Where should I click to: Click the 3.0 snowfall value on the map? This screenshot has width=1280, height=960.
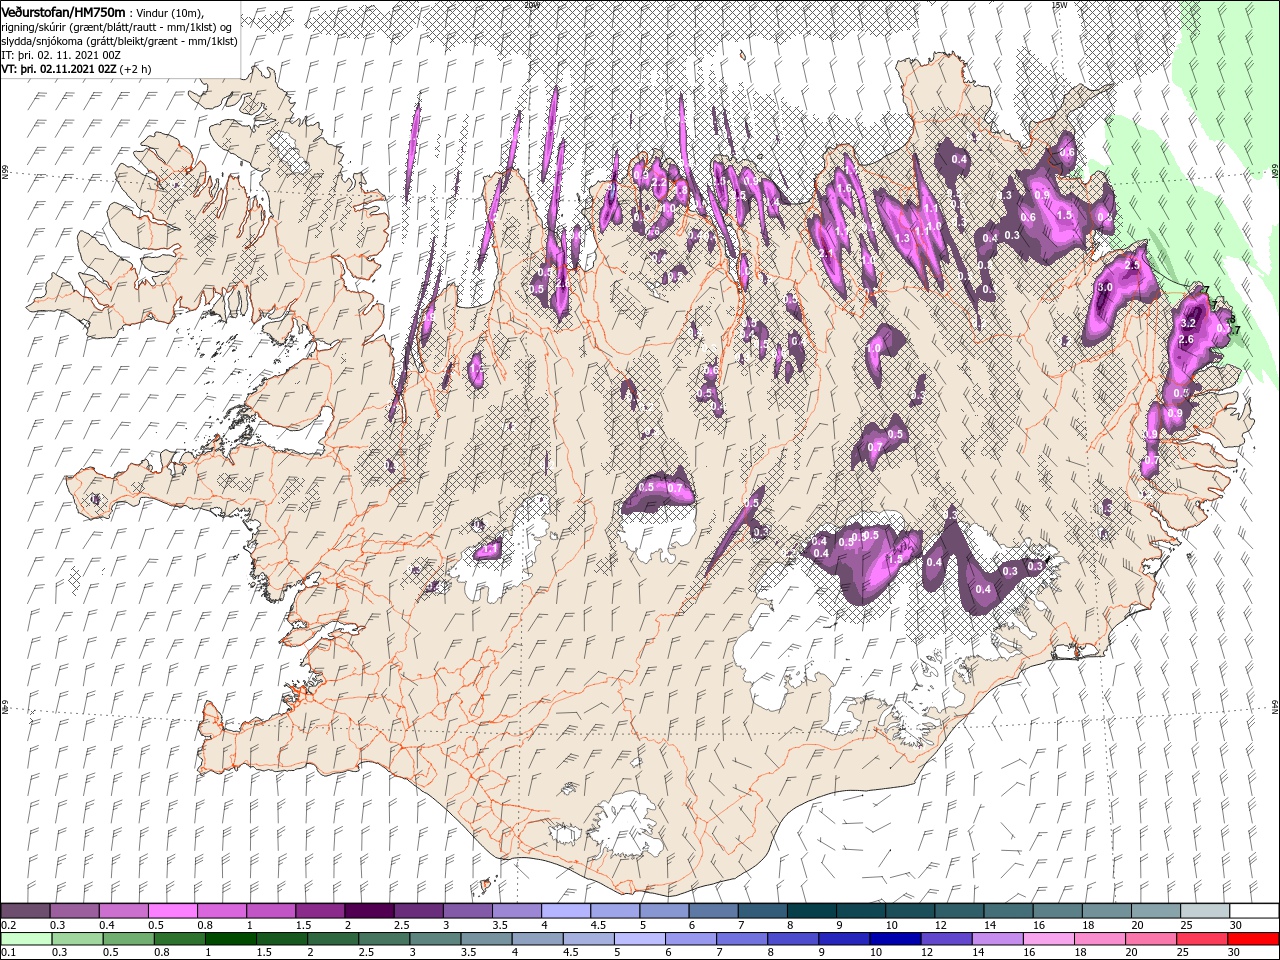pos(1105,287)
